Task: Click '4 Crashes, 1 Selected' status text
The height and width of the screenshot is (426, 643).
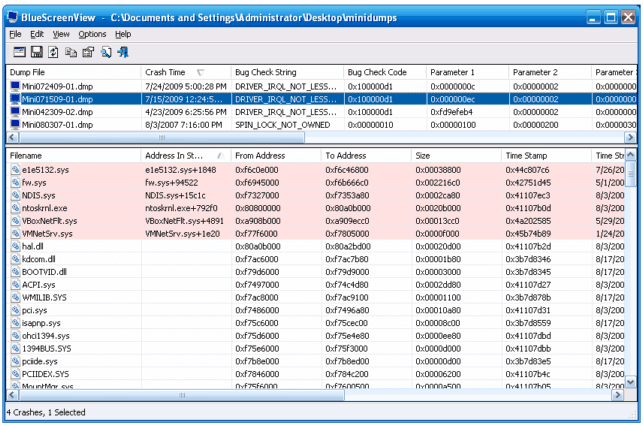Action: [46, 412]
